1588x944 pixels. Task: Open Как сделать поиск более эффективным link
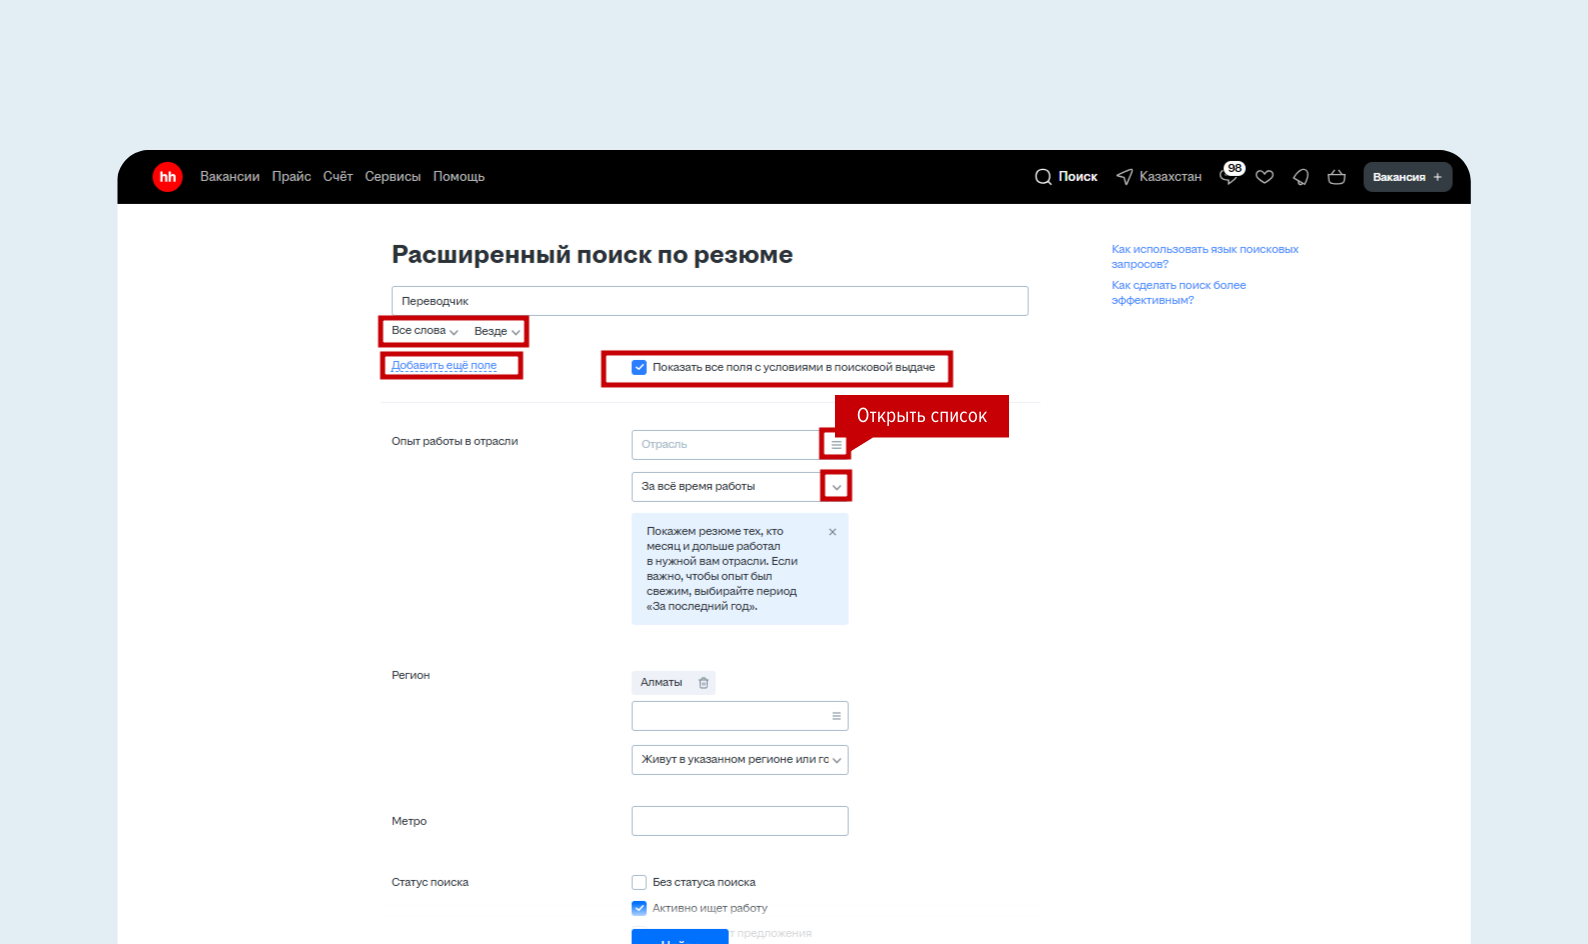pos(1179,293)
